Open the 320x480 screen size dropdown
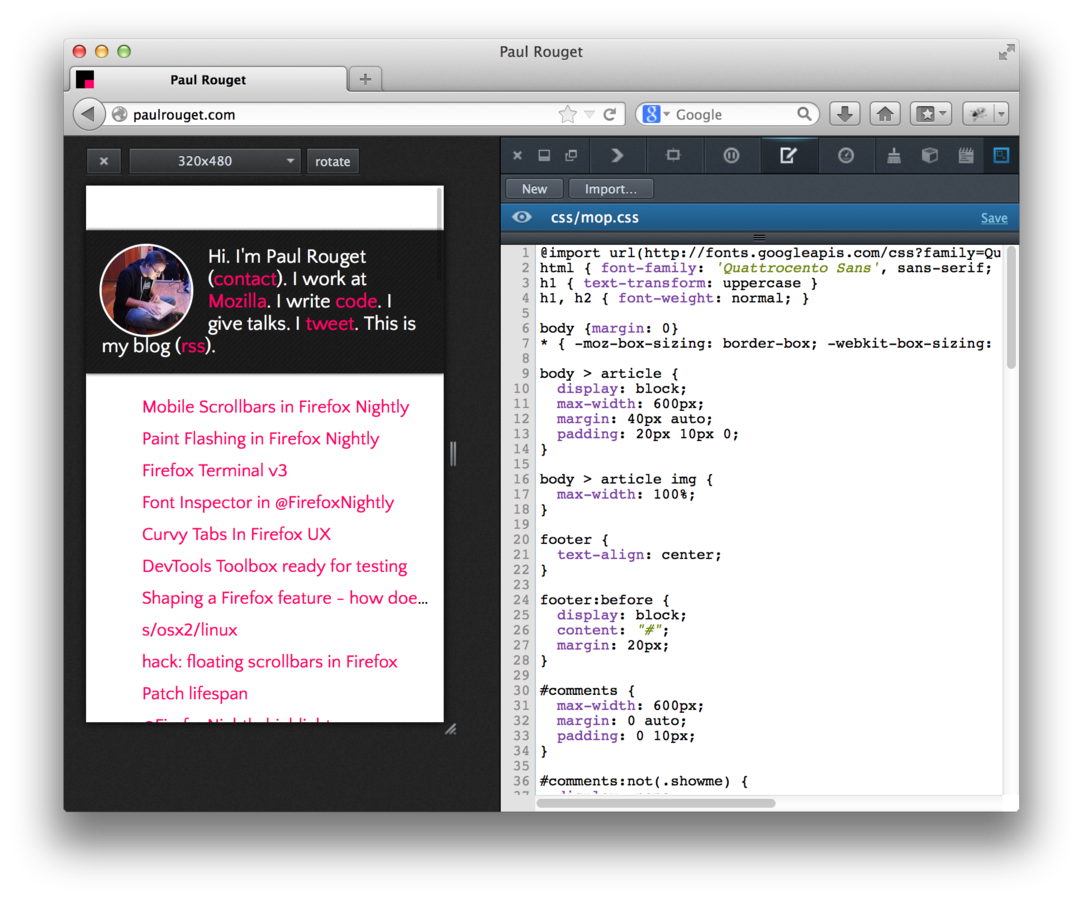Viewport: 1083px width, 900px height. (x=215, y=161)
